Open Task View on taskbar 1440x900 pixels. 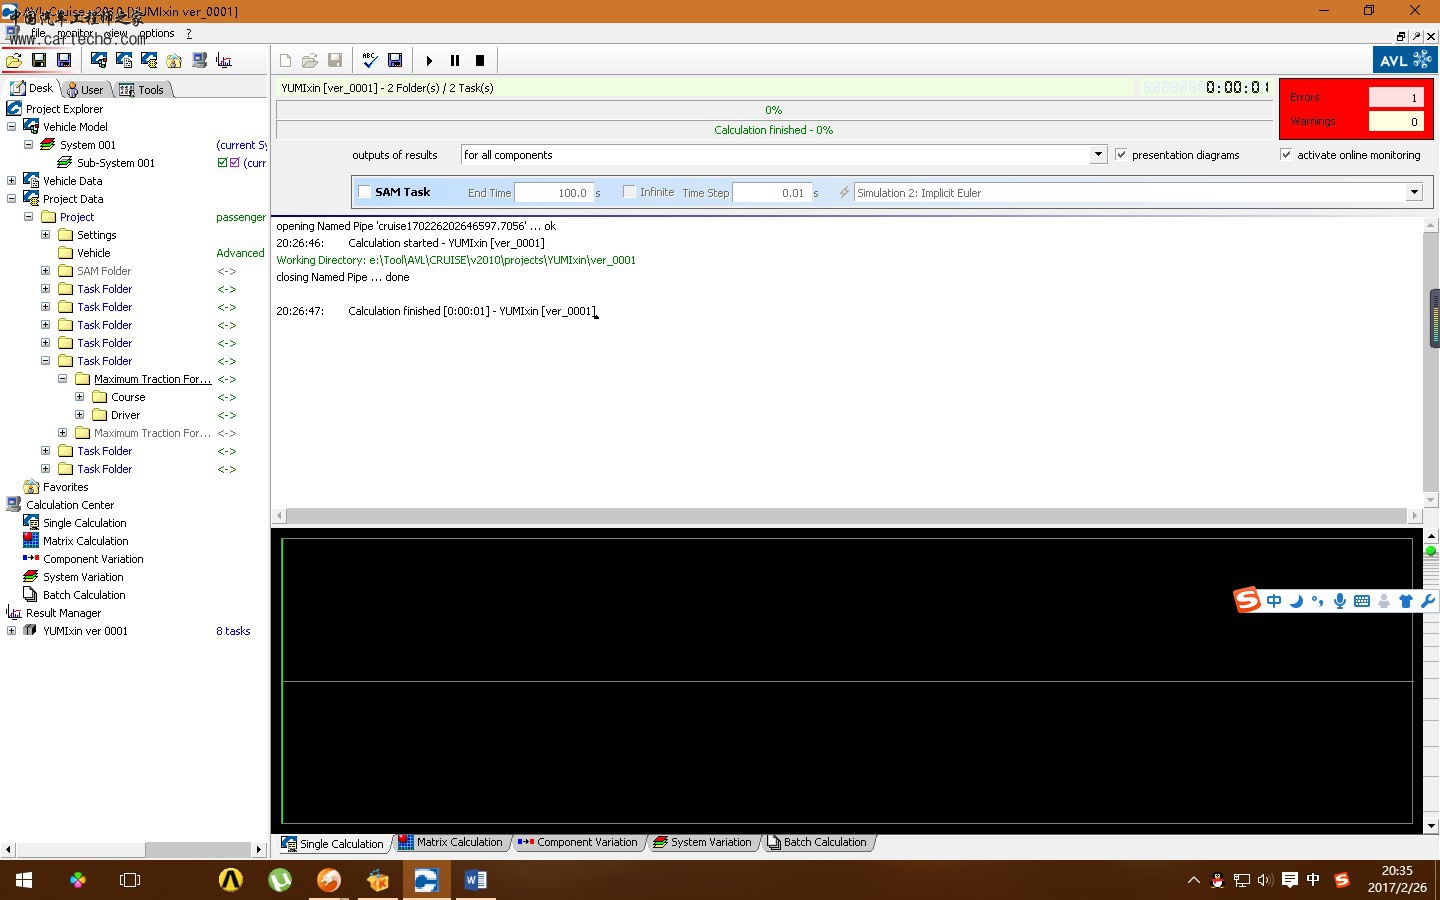(x=130, y=880)
